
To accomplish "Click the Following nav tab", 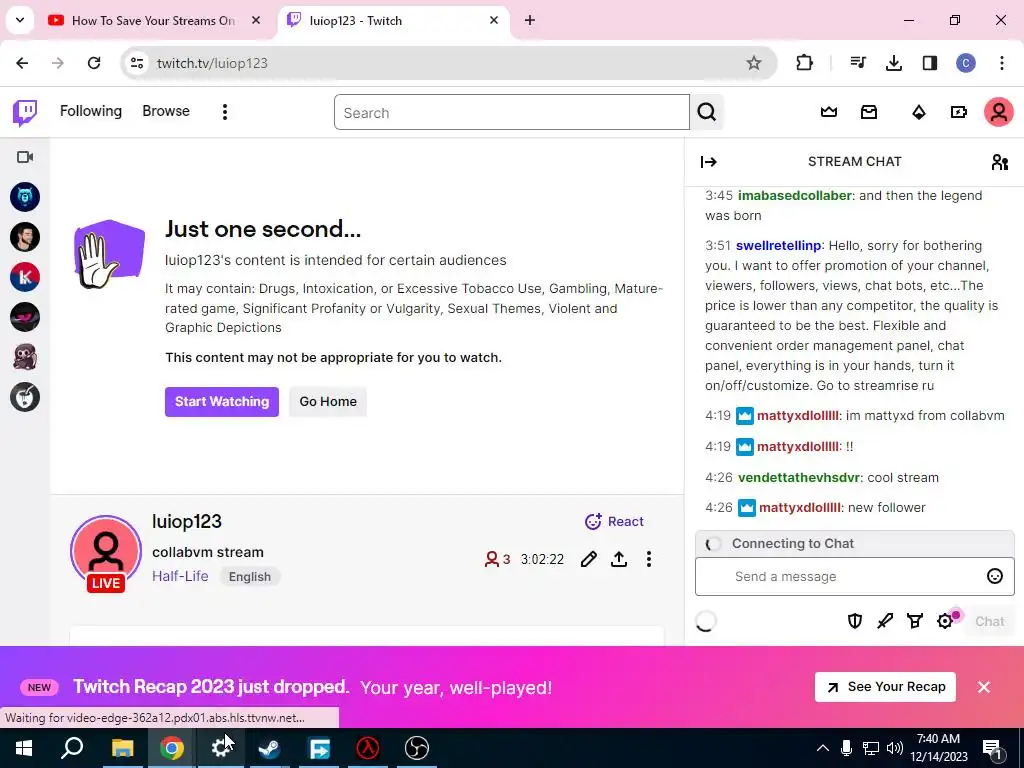I will pos(91,111).
